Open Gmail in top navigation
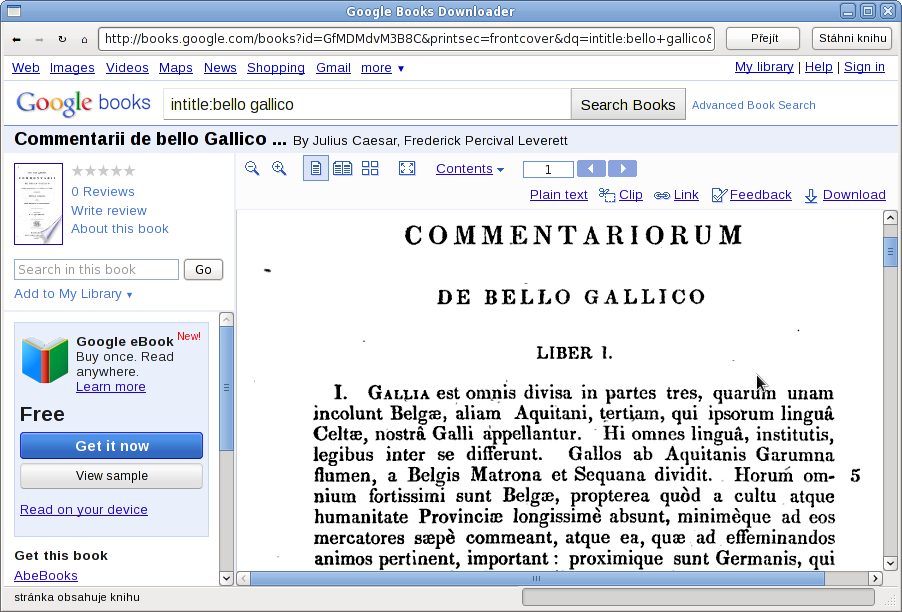This screenshot has width=902, height=612. tap(333, 68)
